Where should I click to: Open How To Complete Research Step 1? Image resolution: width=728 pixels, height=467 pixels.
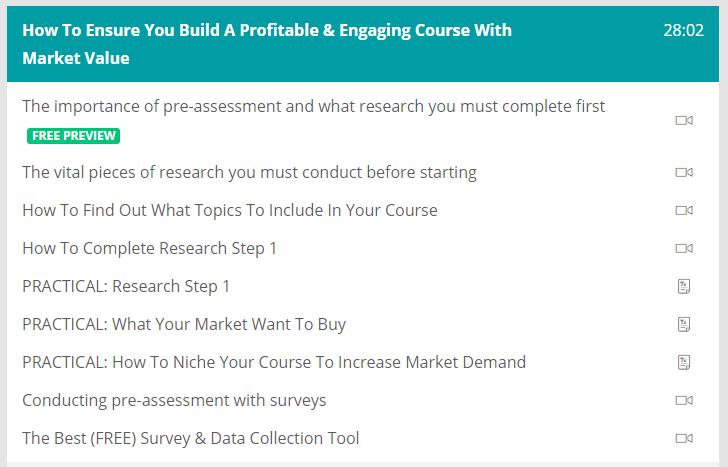tap(150, 248)
